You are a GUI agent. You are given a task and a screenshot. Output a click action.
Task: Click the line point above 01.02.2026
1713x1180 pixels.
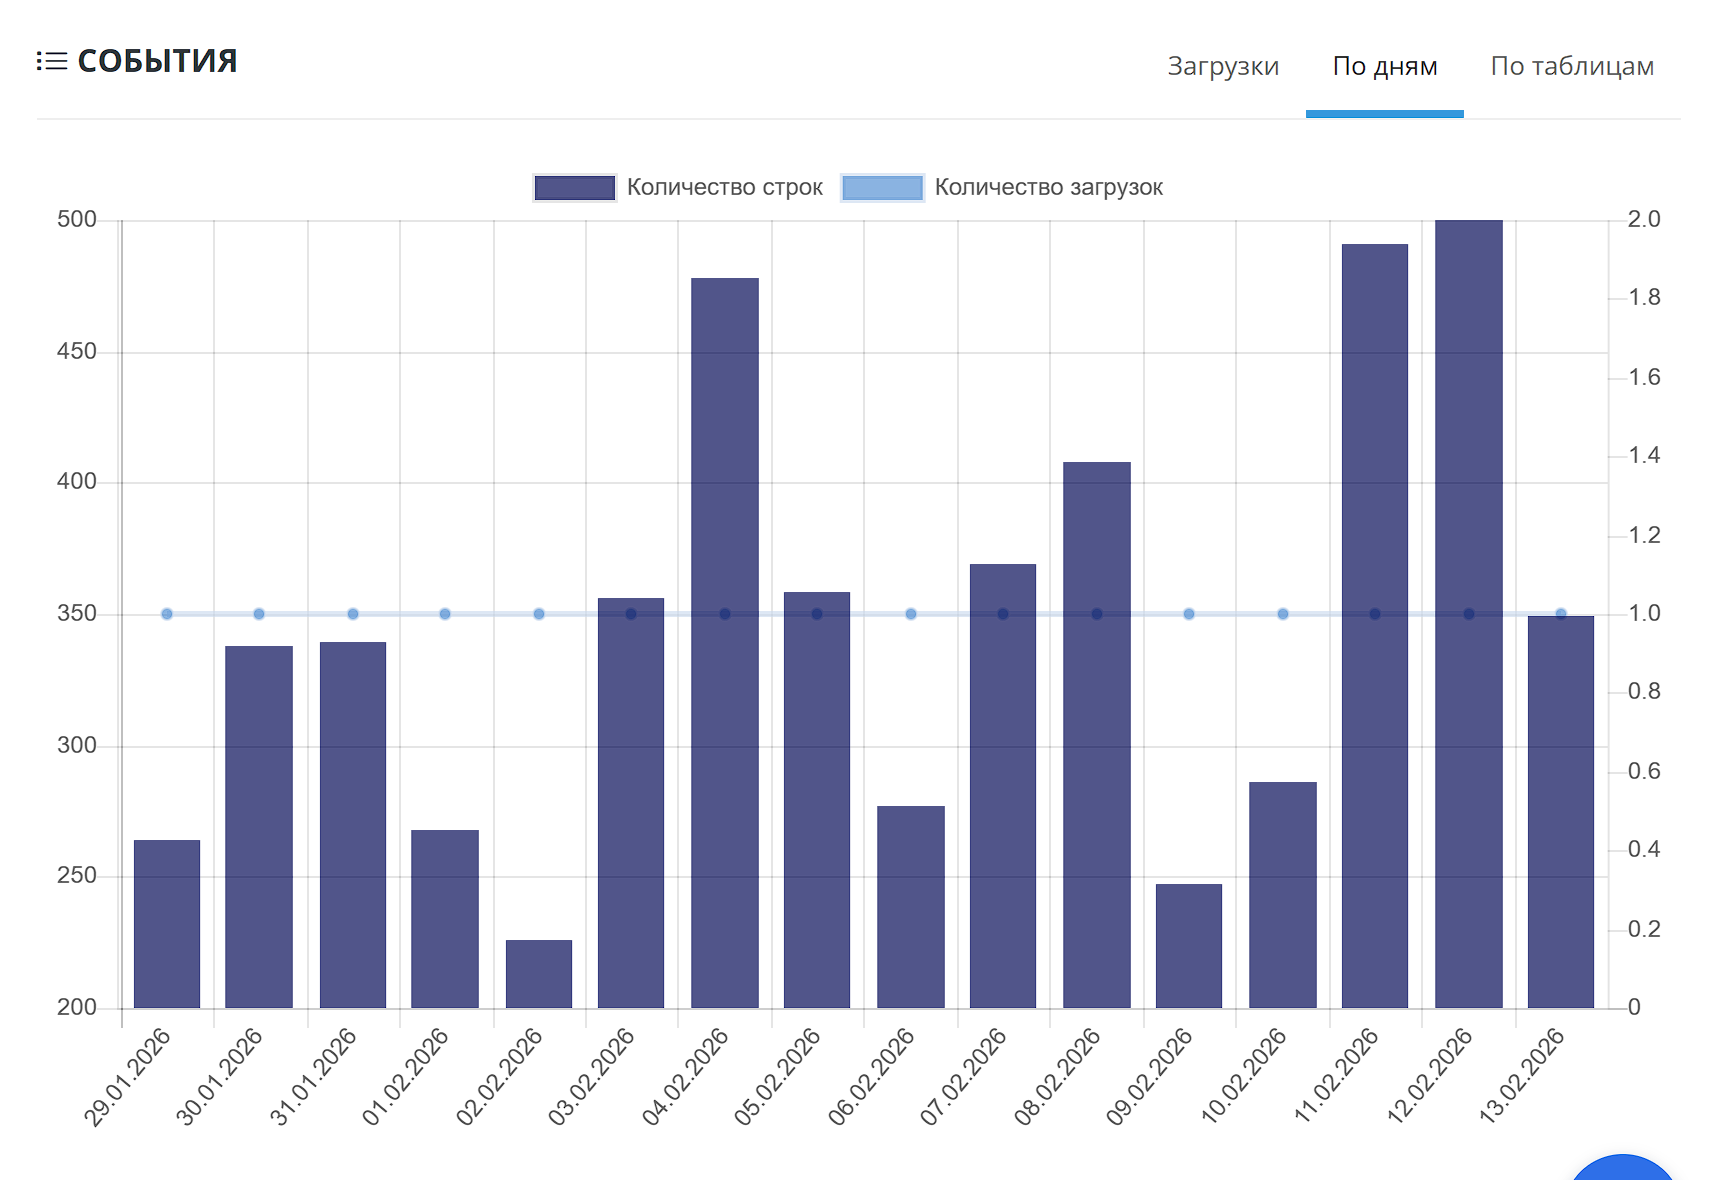point(445,614)
